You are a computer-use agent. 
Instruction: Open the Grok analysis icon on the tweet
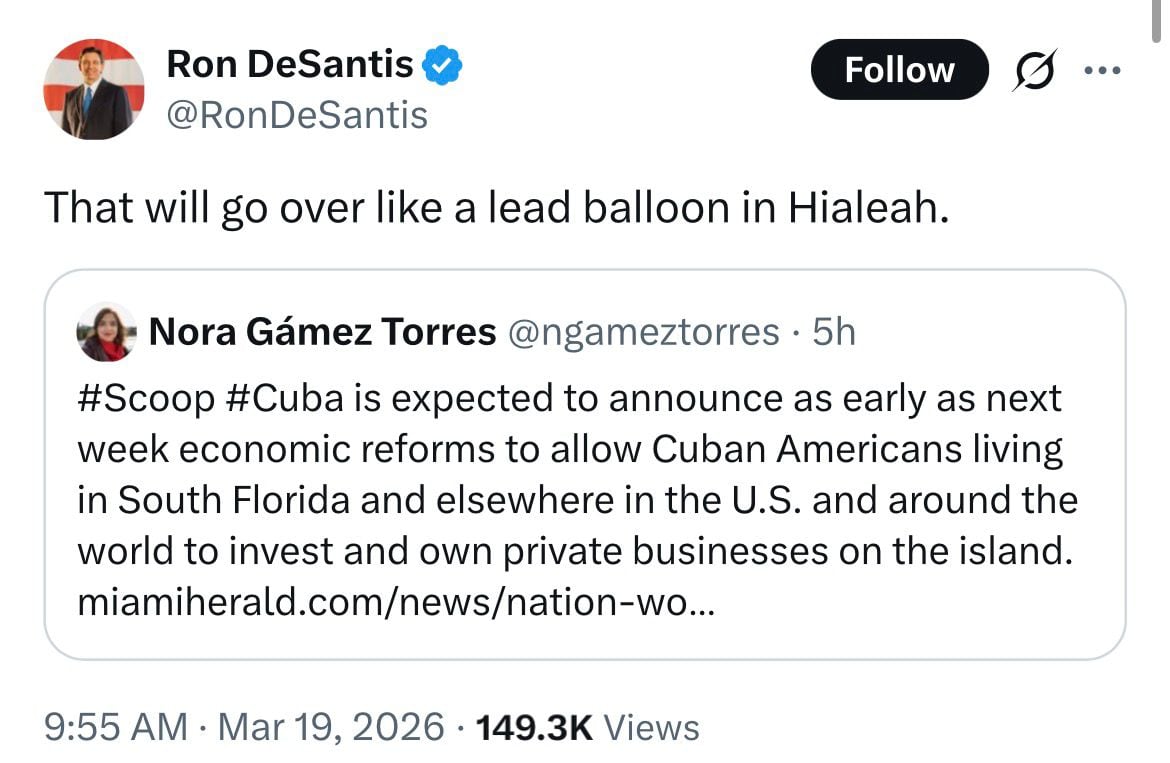1035,70
